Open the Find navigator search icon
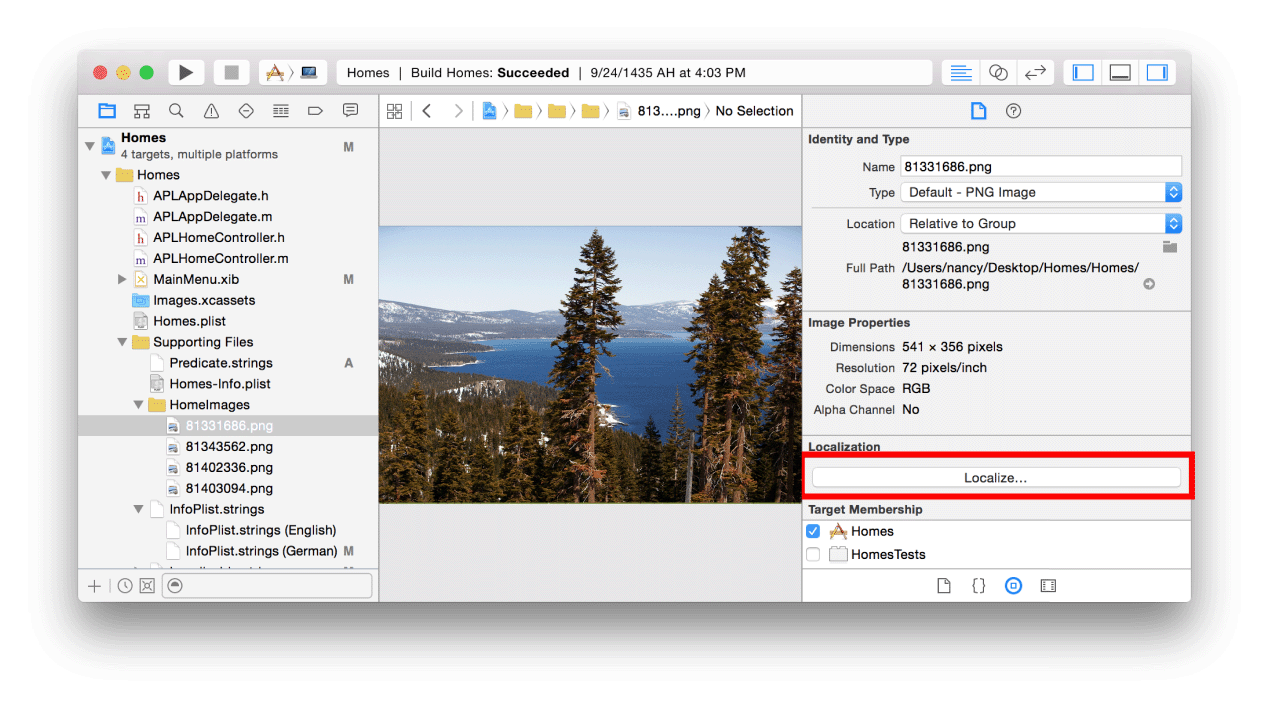The width and height of the screenshot is (1269, 708). click(x=176, y=111)
